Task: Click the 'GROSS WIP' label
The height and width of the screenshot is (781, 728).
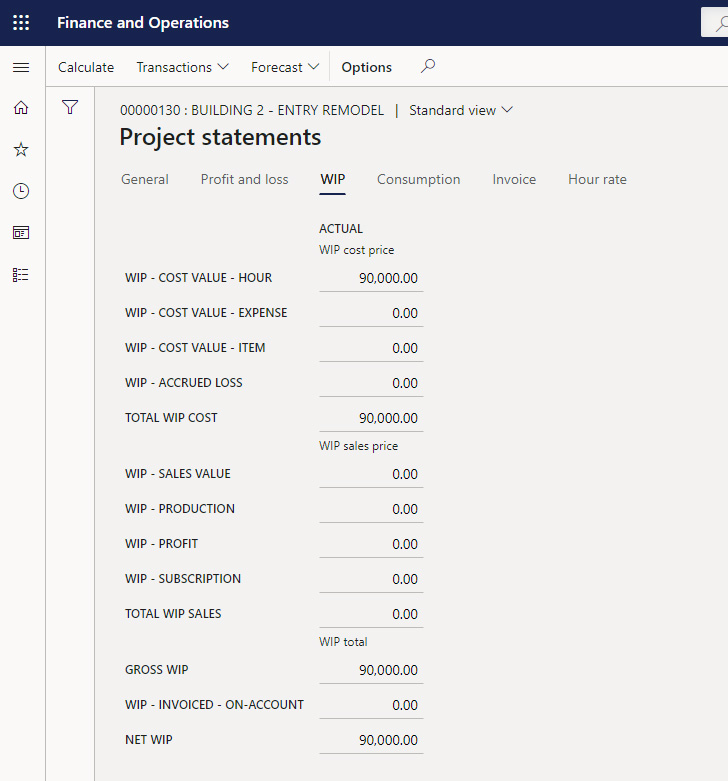Action: (157, 670)
